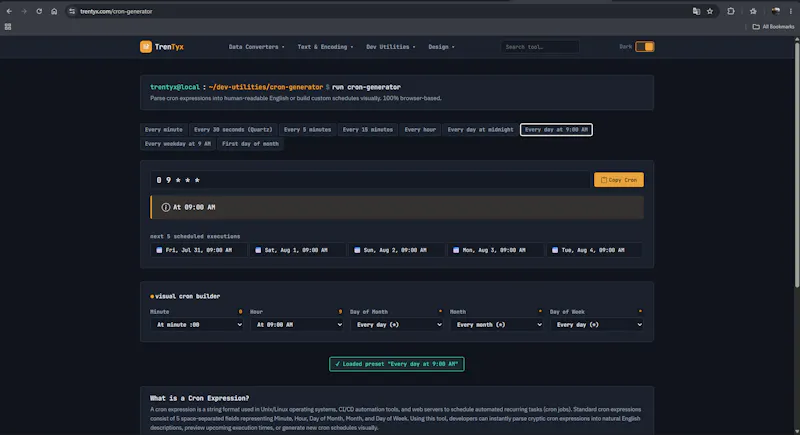
Task: Open the Month dropdown
Action: 497,324
